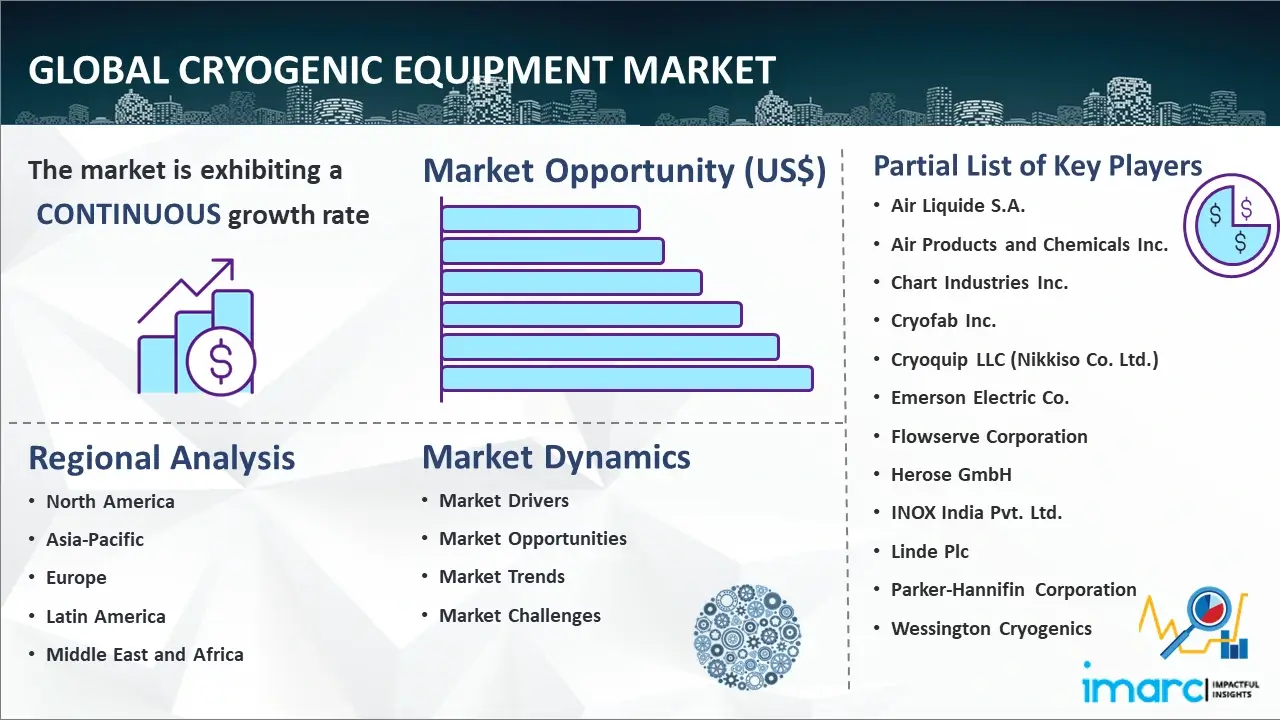The image size is (1280, 720).
Task: Click the growth chart dollar icon
Action: (196, 328)
